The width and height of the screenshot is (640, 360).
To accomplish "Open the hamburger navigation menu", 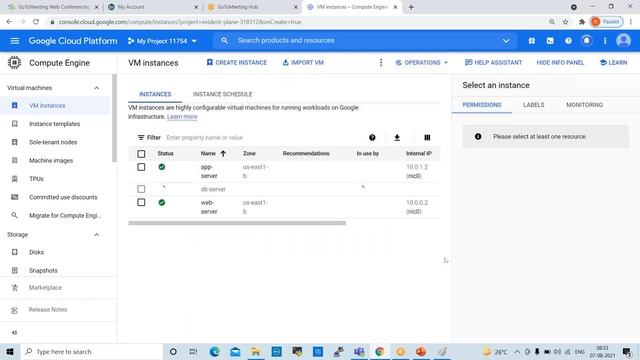I will pyautogui.click(x=15, y=41).
